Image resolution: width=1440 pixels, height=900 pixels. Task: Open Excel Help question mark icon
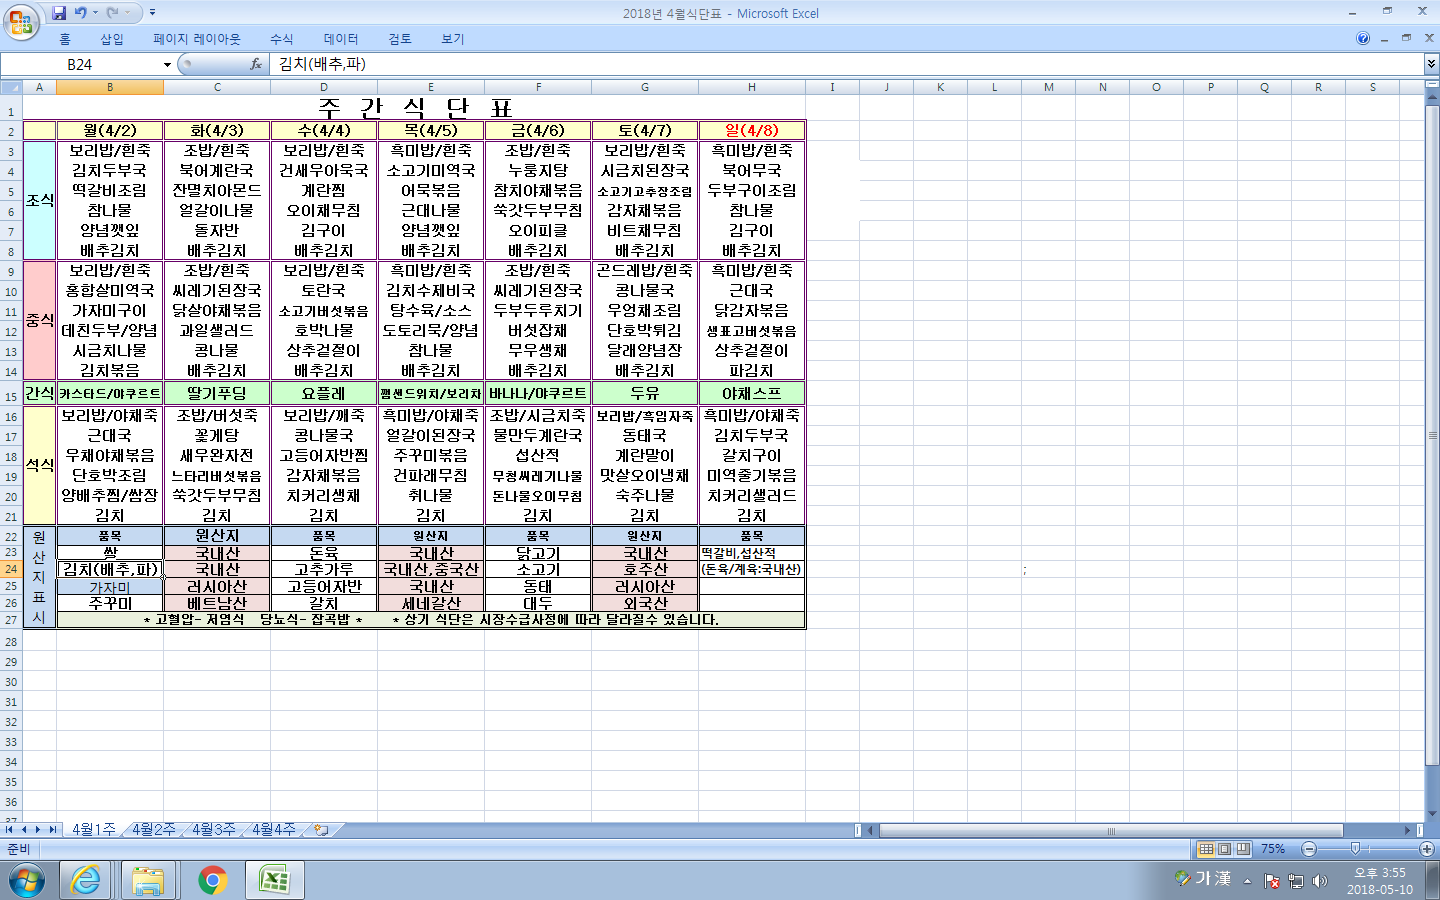pyautogui.click(x=1363, y=39)
